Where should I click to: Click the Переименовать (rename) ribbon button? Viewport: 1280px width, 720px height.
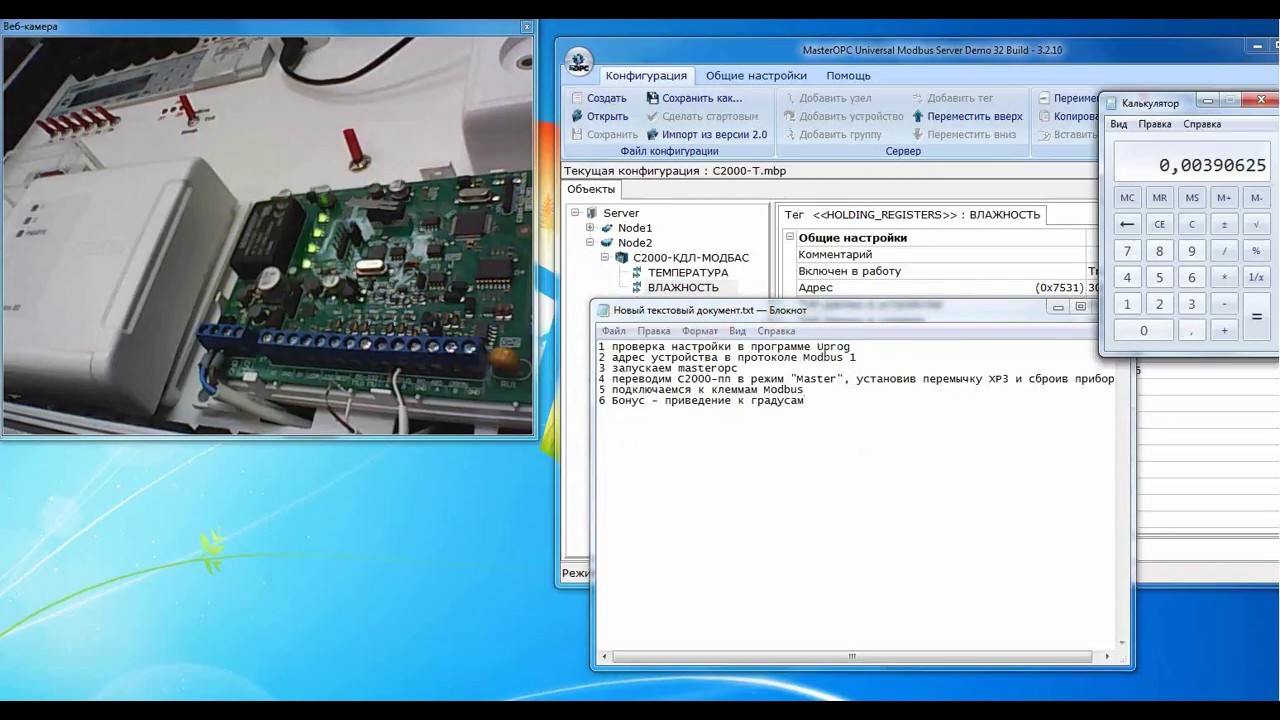pyautogui.click(x=1067, y=98)
